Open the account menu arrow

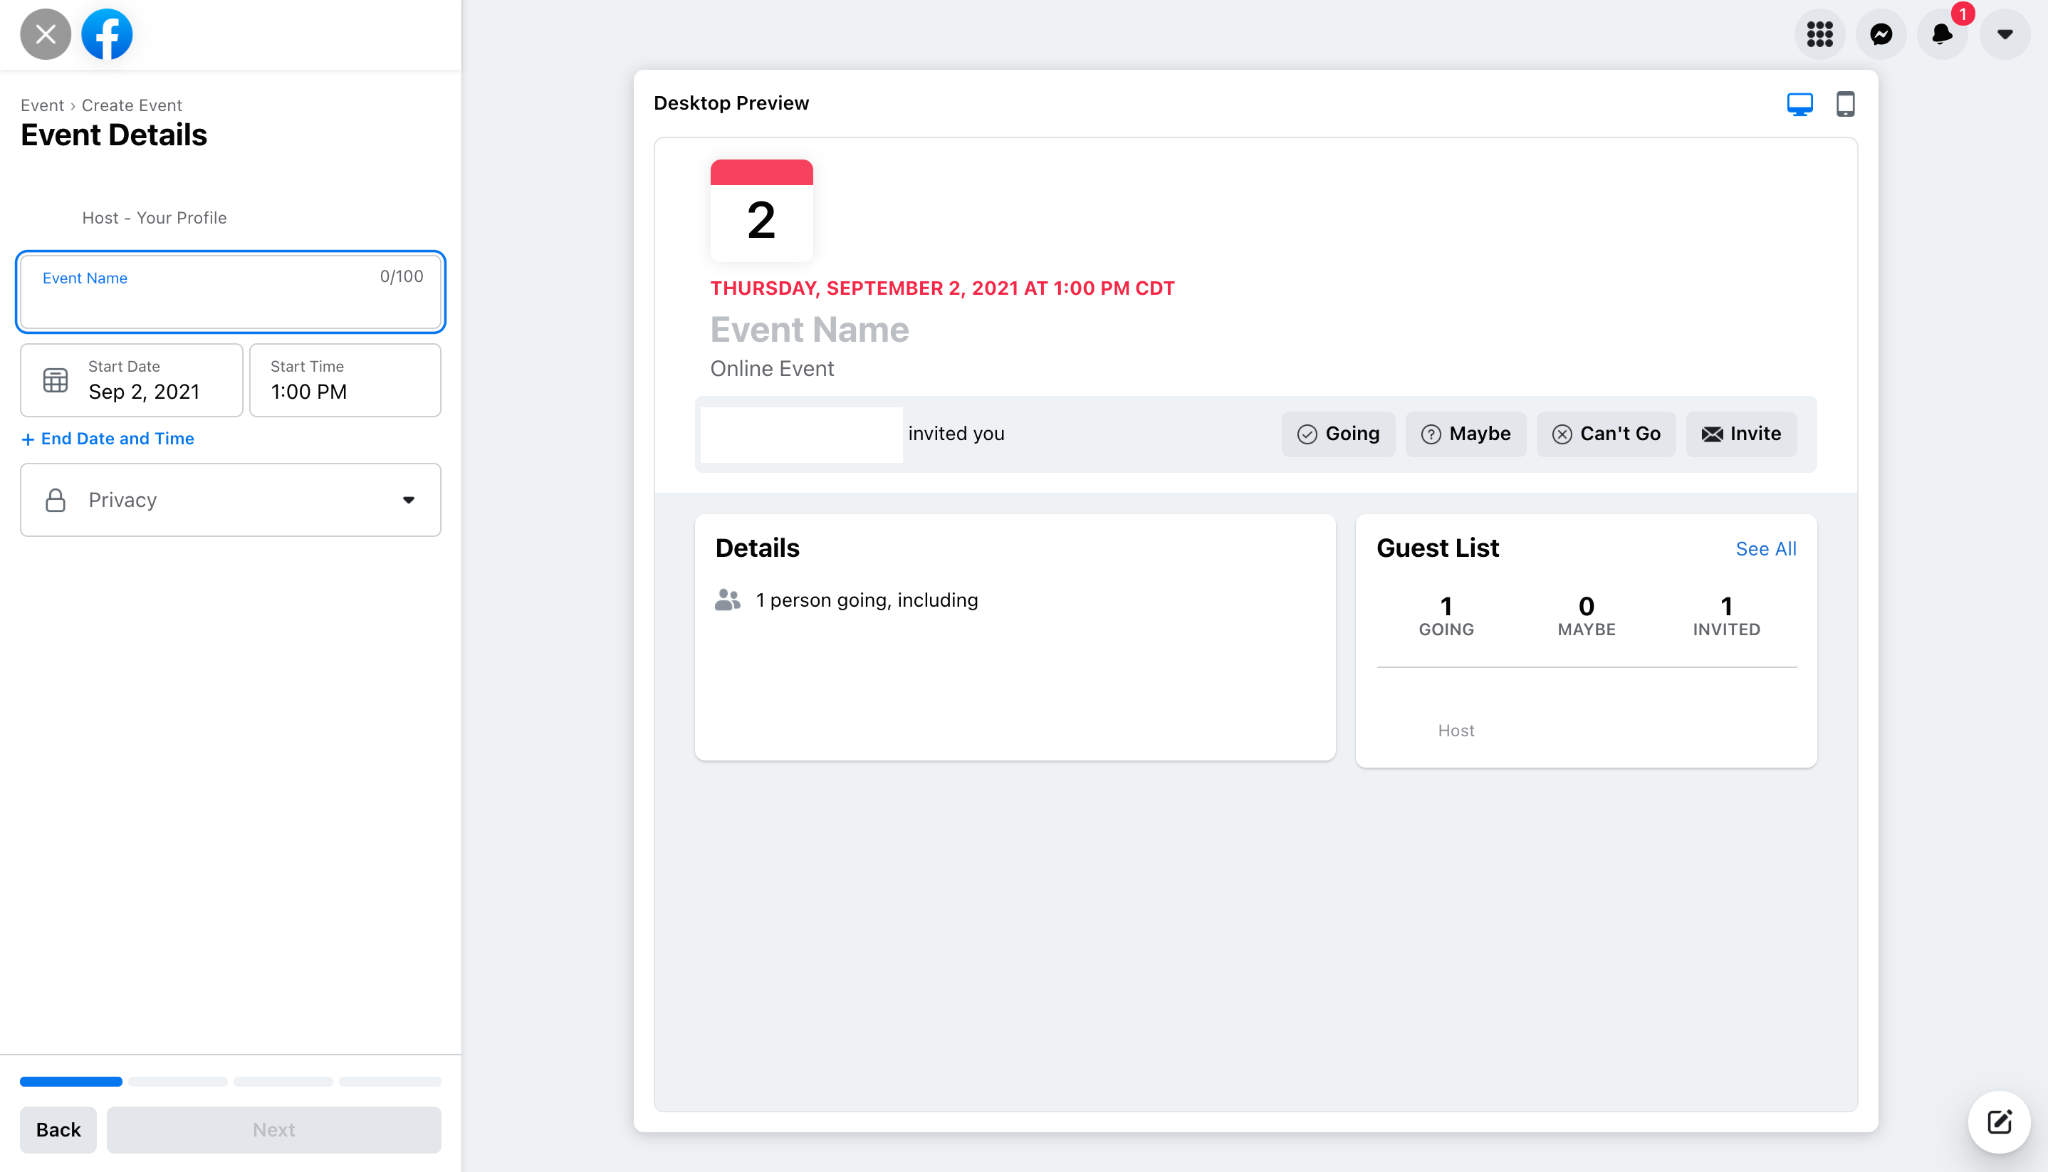2004,34
